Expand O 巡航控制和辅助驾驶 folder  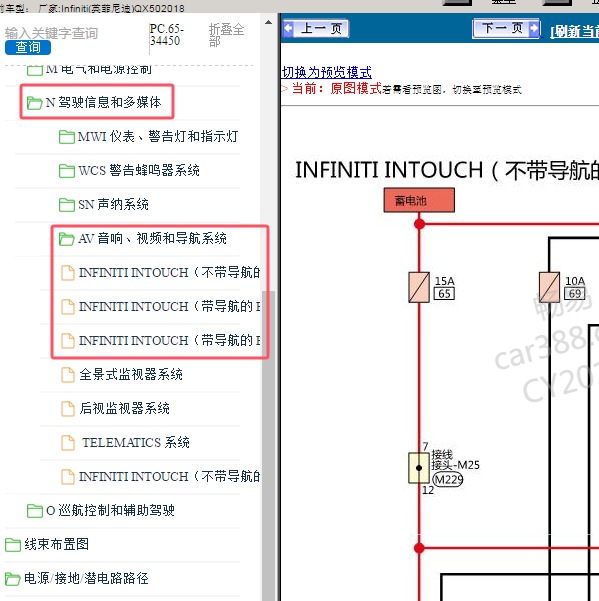[x=101, y=510]
